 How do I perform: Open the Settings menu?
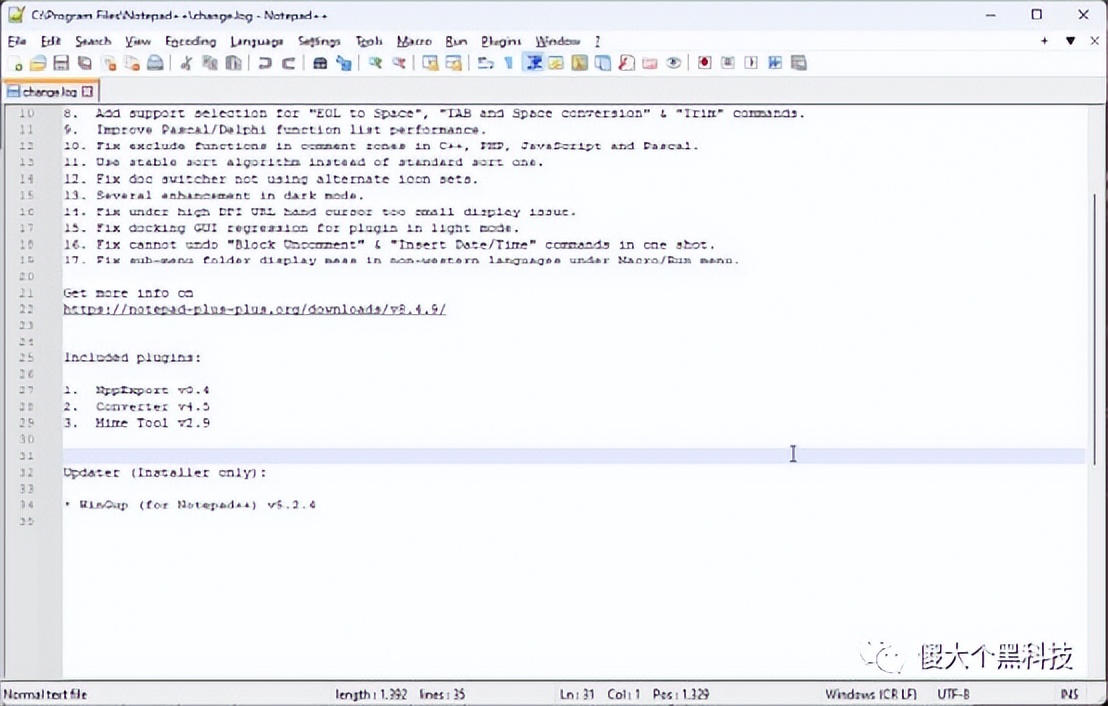[319, 41]
